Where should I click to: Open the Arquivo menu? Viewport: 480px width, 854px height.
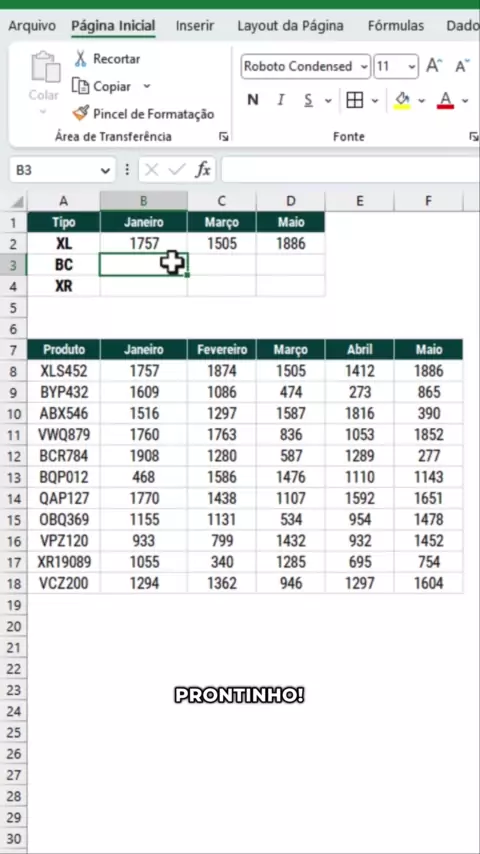tap(32, 26)
